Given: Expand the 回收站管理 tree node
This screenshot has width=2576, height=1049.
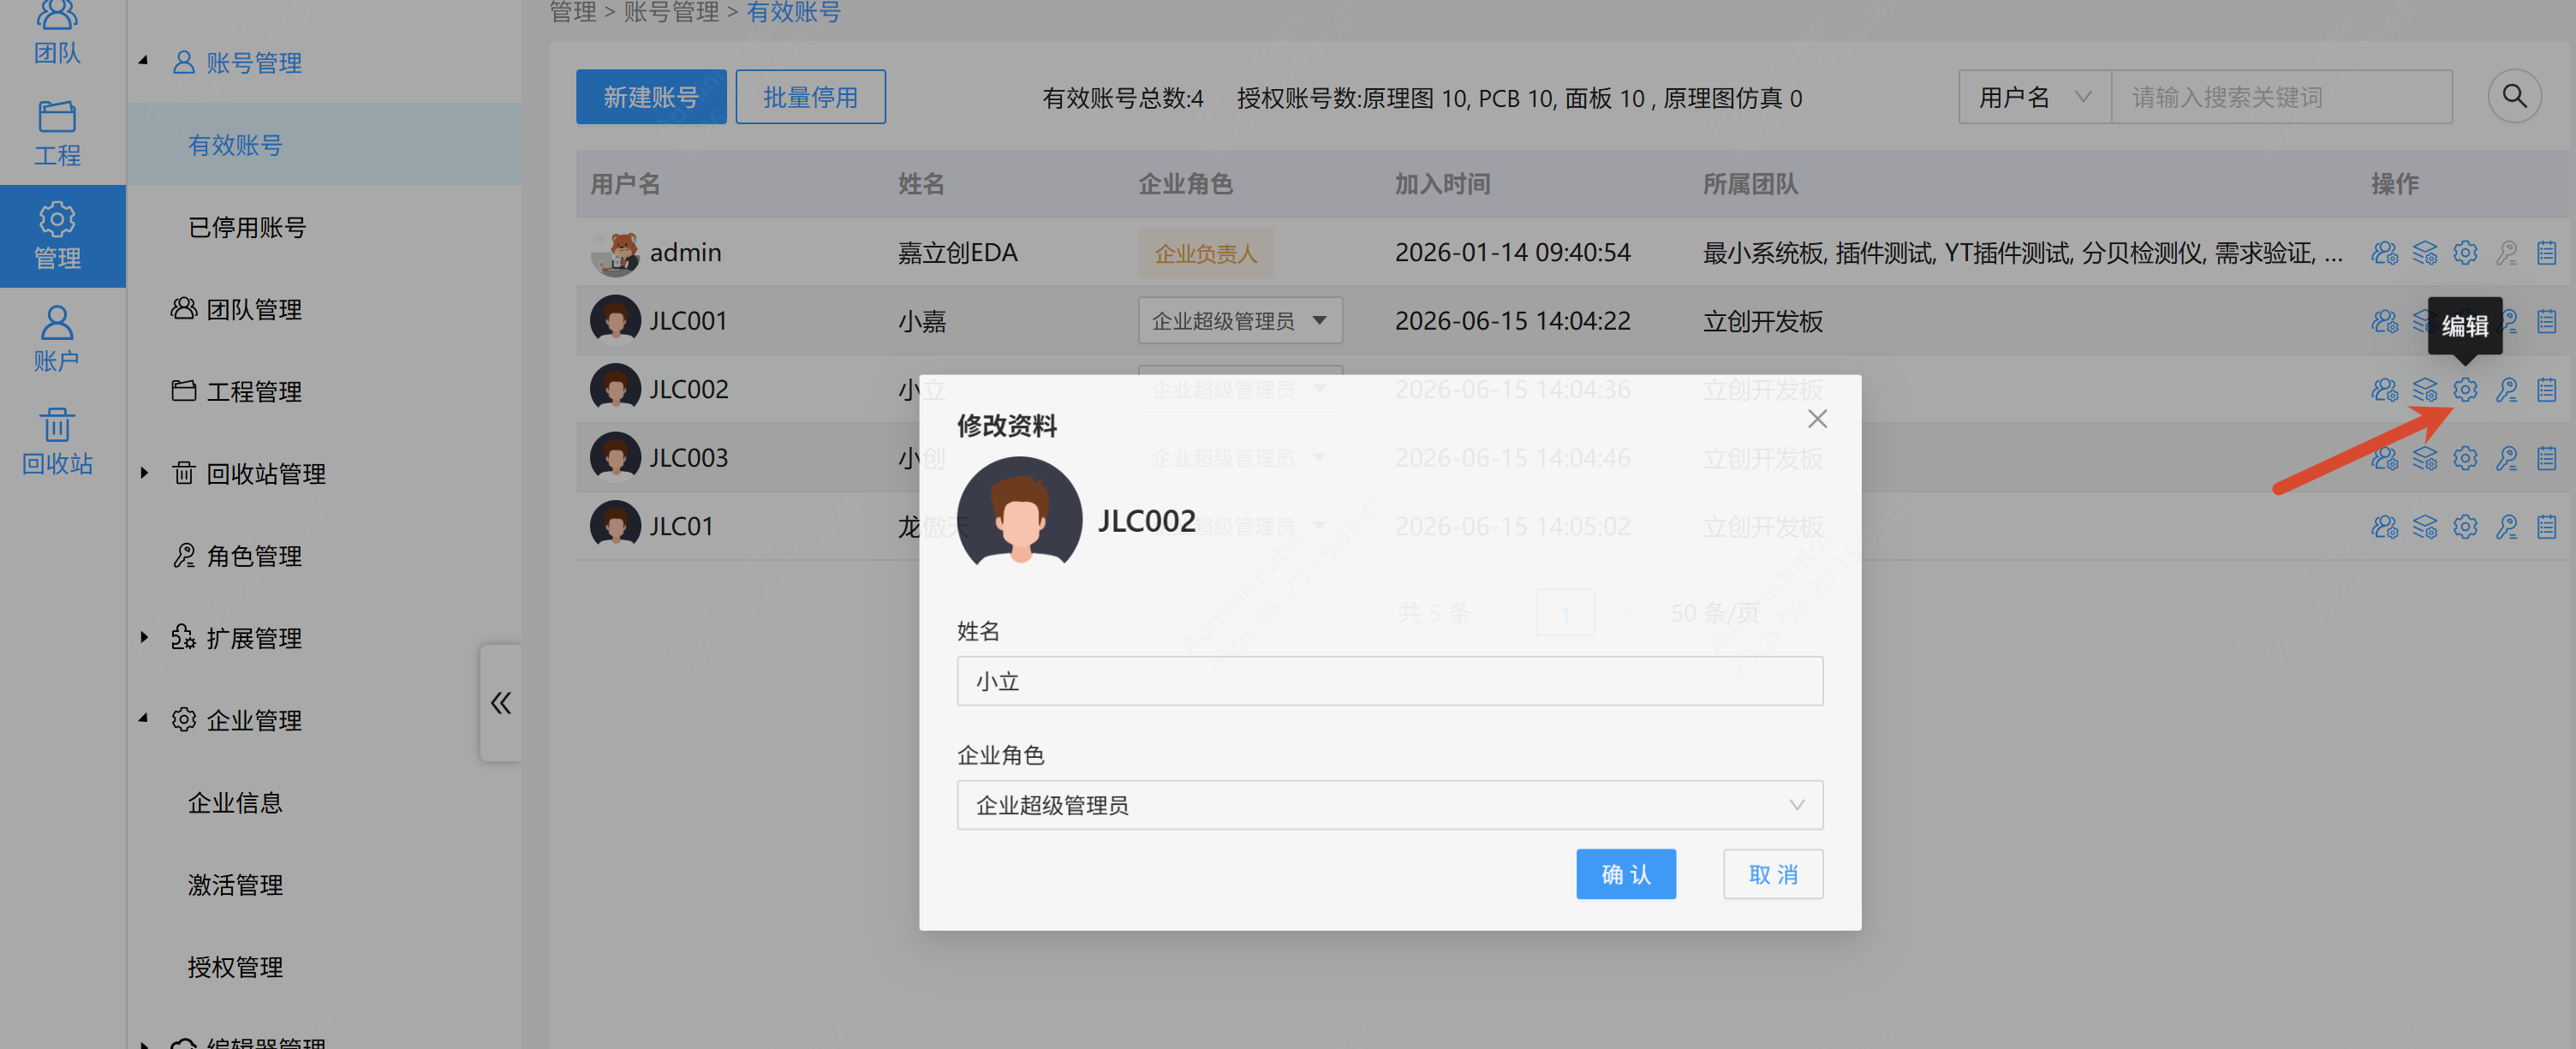Looking at the screenshot, I should click(143, 472).
